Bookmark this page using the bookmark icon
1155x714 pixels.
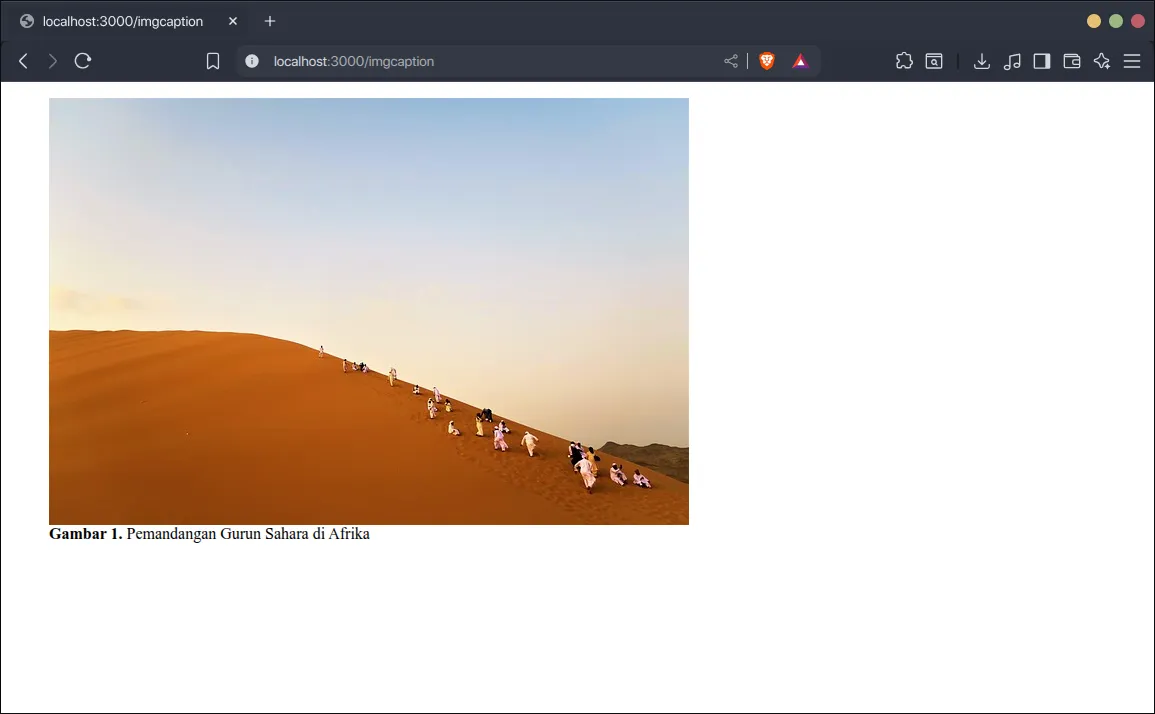point(212,61)
